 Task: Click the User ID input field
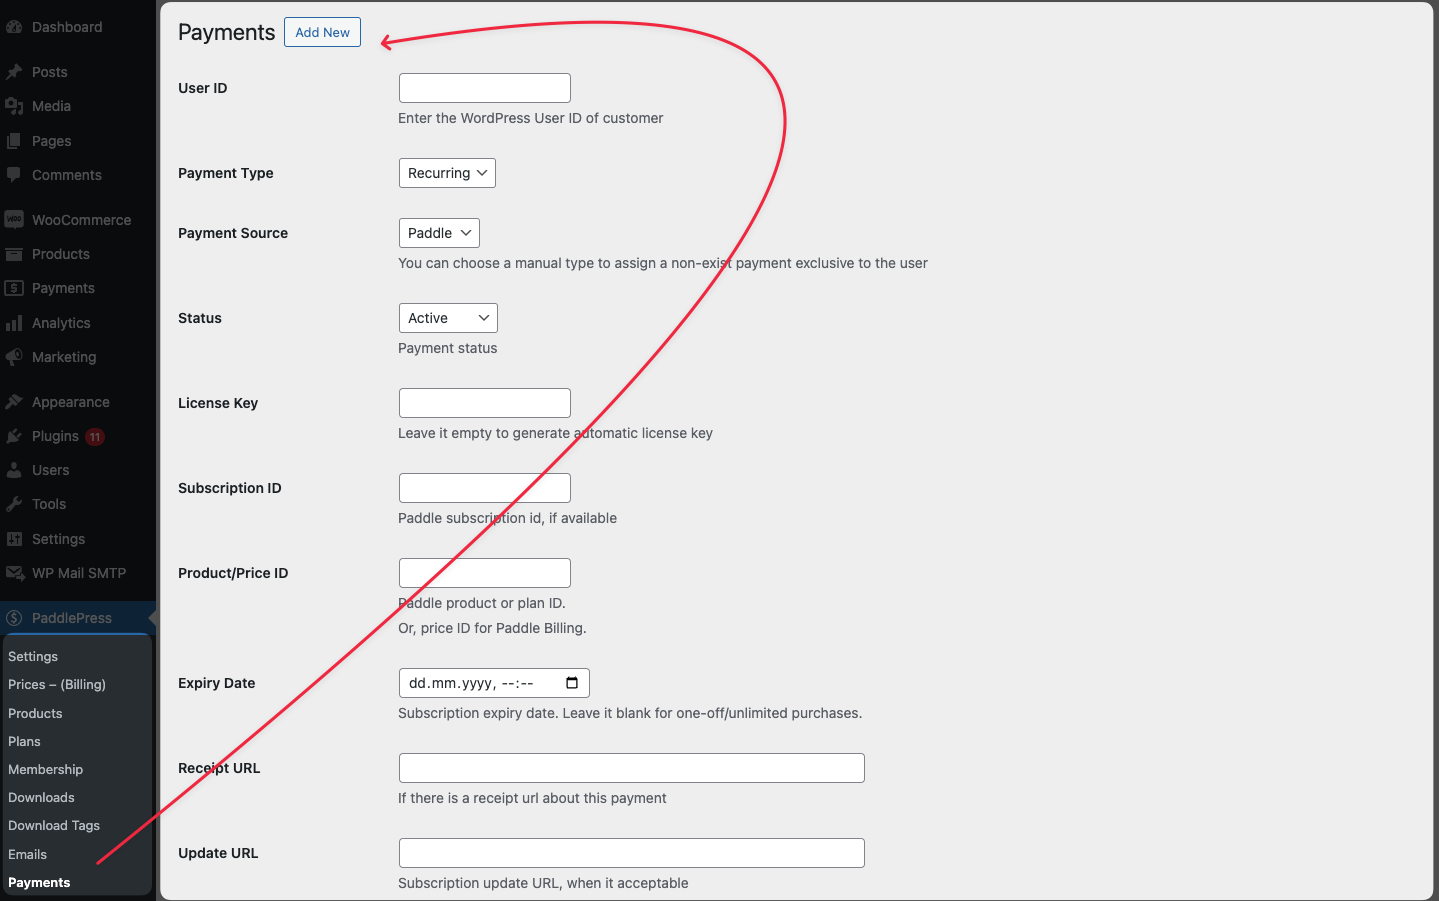[x=484, y=87]
